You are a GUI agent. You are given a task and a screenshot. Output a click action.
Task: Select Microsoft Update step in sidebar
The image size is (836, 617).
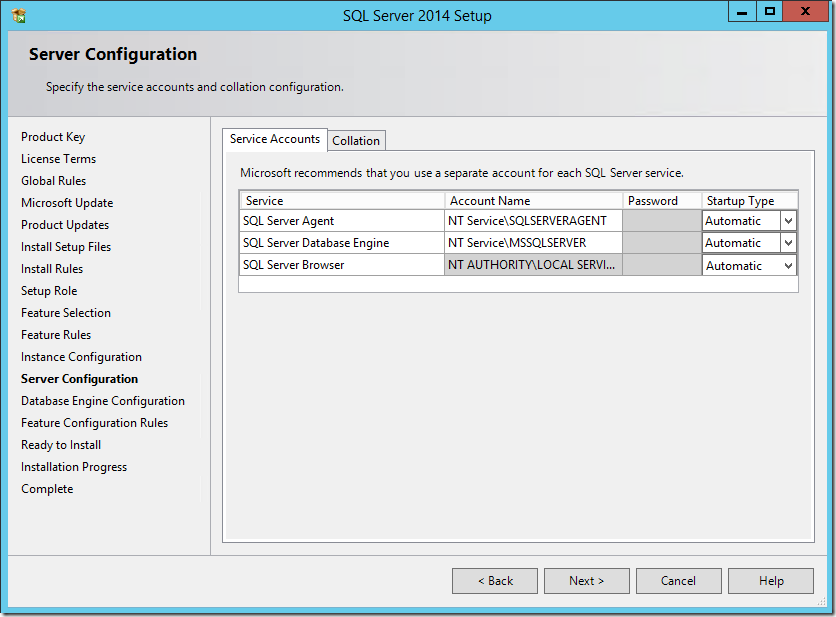(67, 203)
